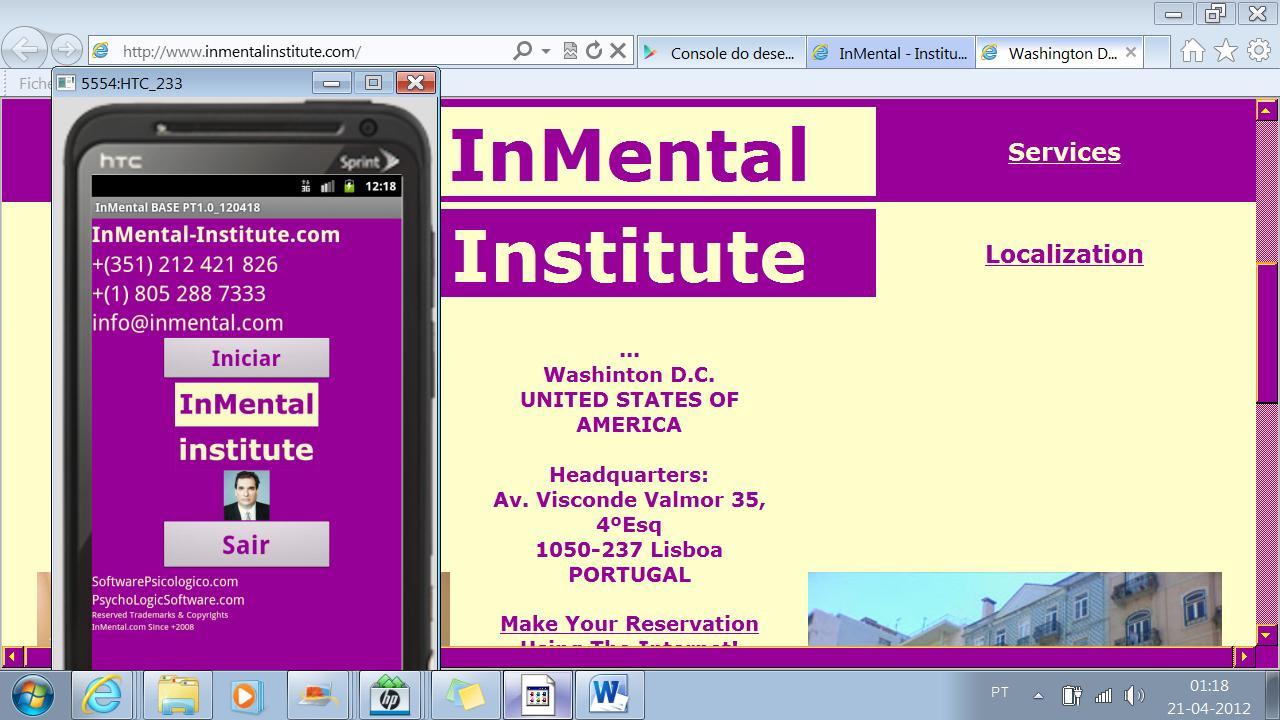Click page vertical scrollbar down arrow
This screenshot has width=1280, height=720.
(x=1266, y=635)
